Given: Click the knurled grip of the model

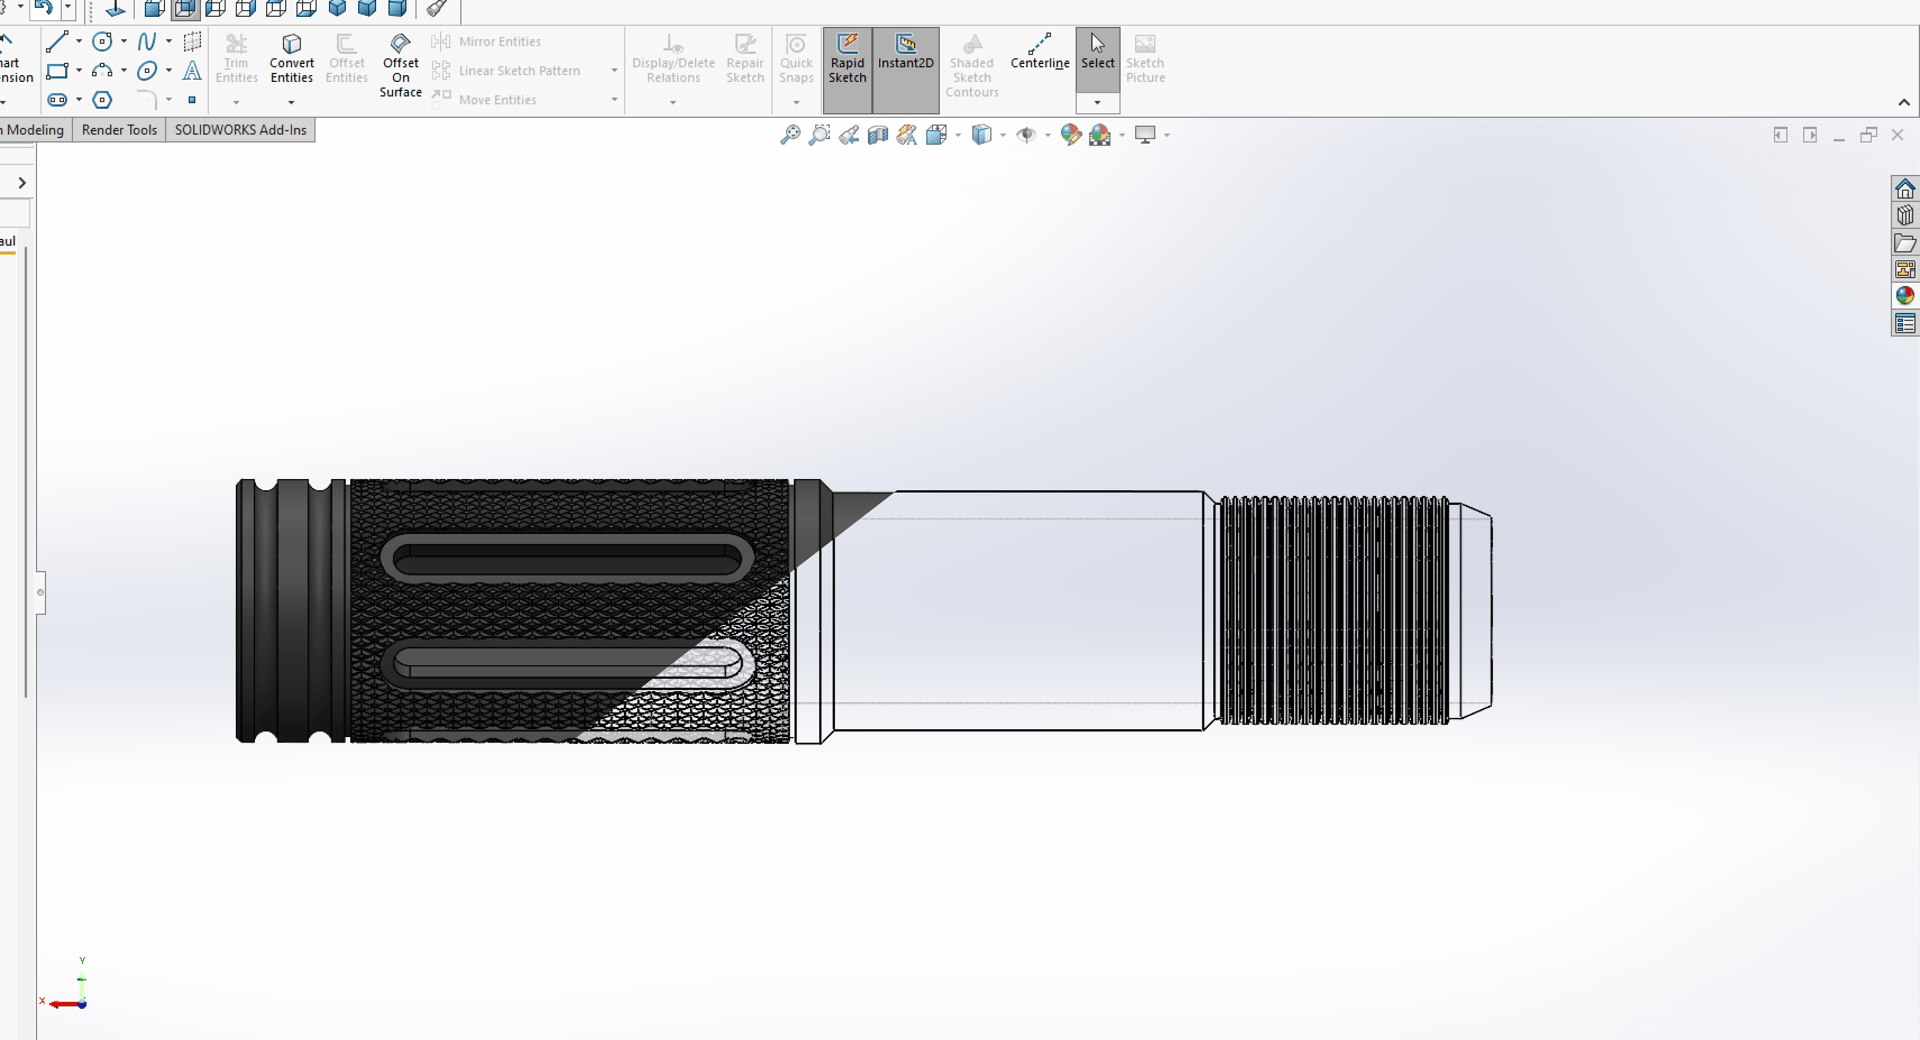Looking at the screenshot, I should click(x=570, y=610).
